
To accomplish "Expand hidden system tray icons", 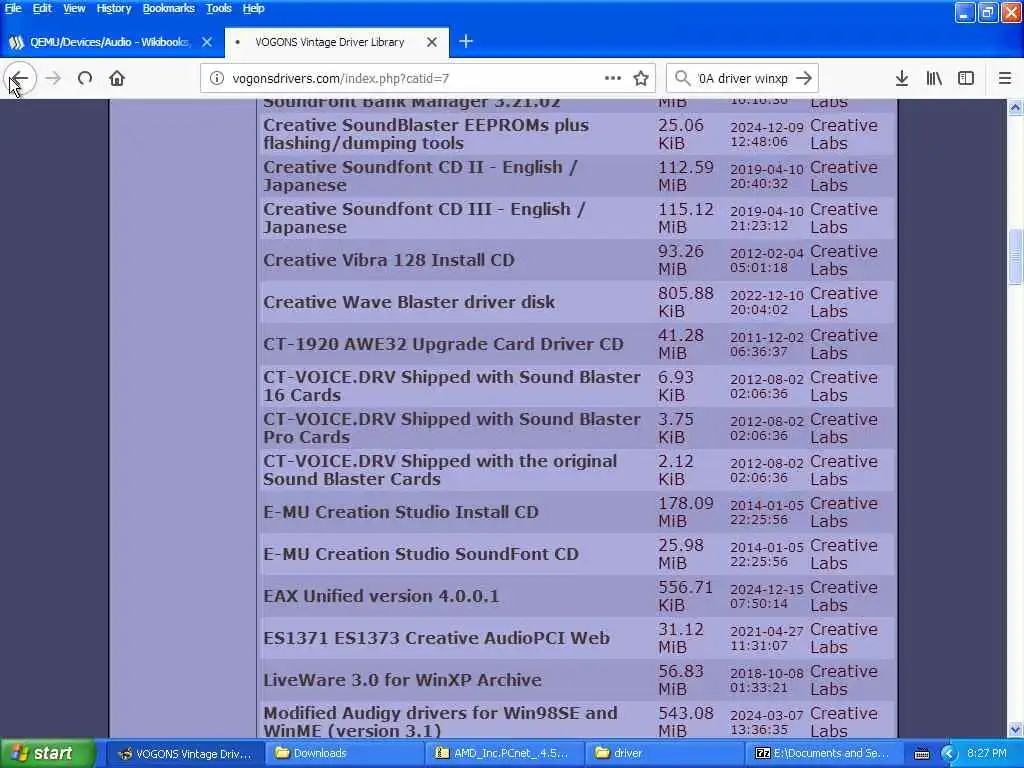I will [x=949, y=754].
